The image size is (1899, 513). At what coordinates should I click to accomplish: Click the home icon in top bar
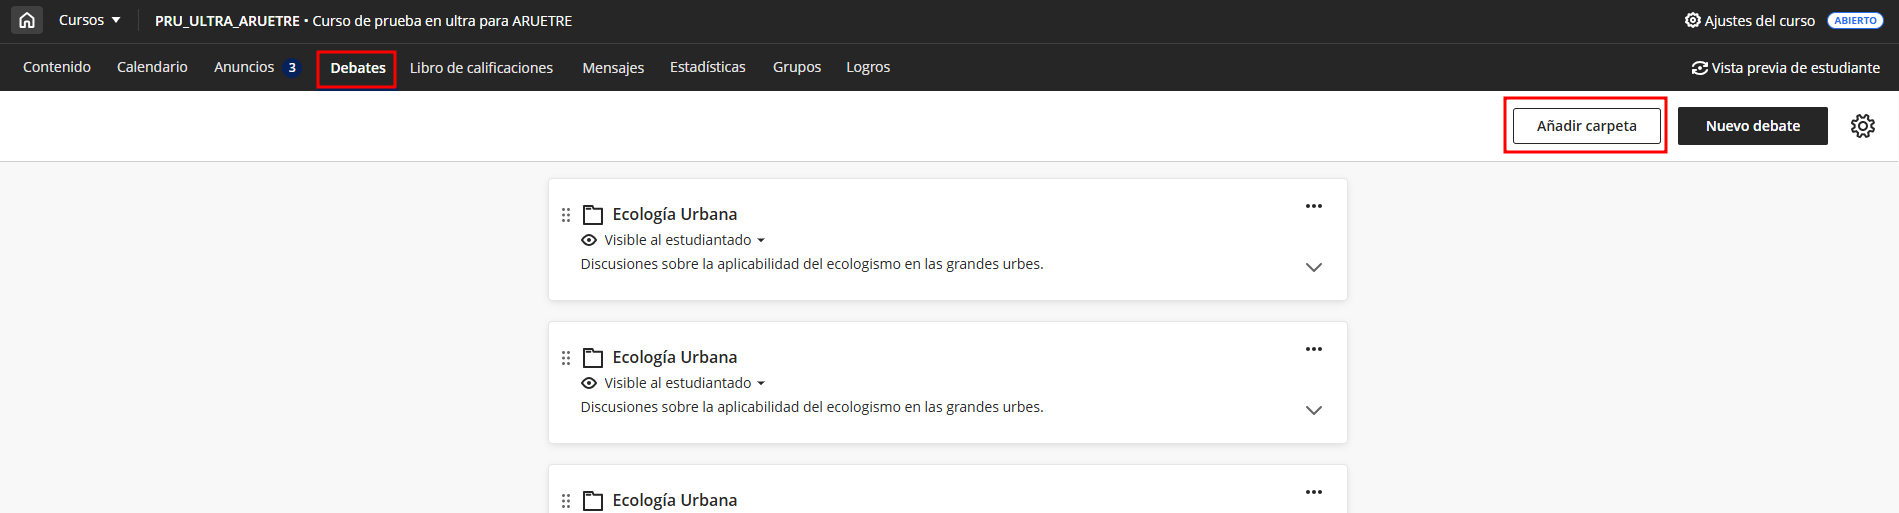pos(27,20)
